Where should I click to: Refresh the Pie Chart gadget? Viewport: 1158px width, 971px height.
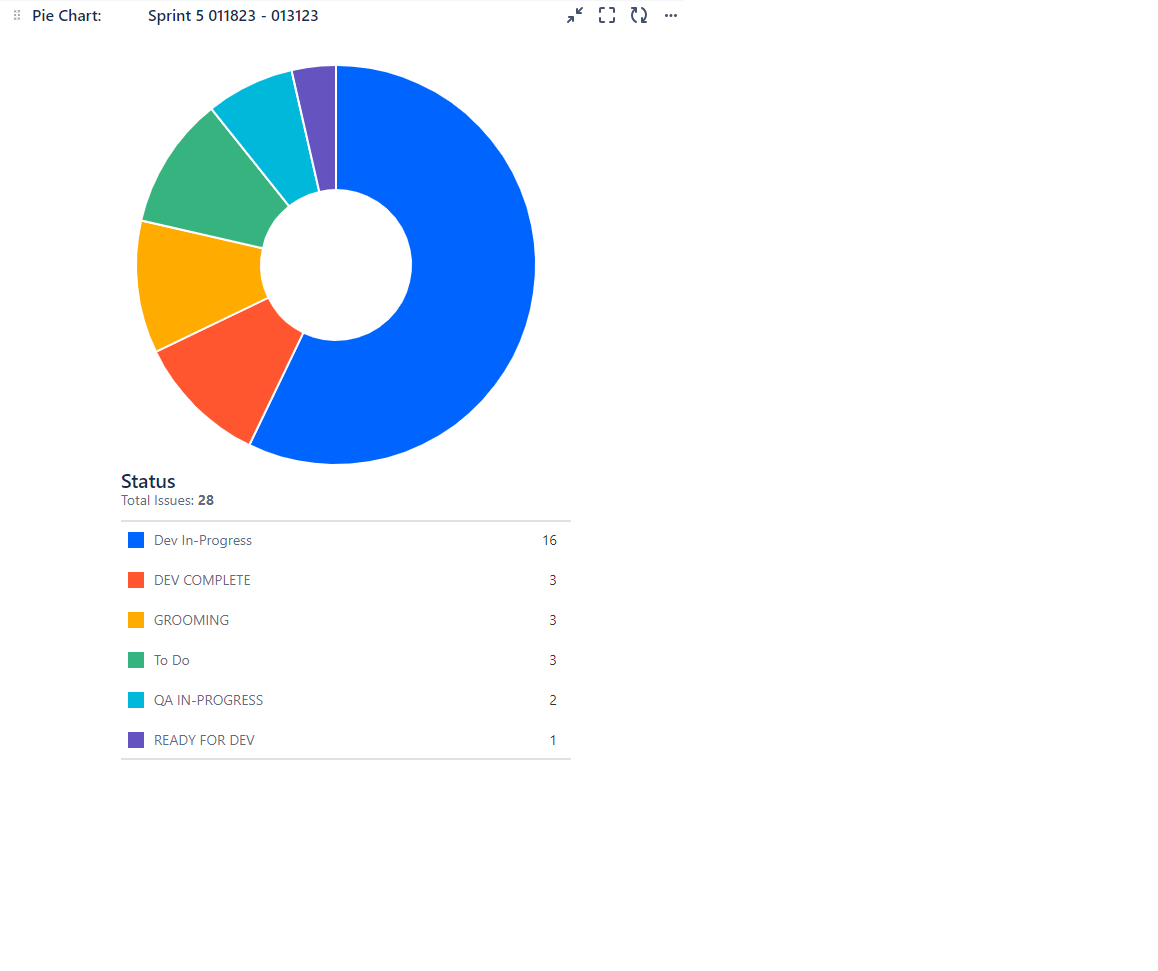639,16
